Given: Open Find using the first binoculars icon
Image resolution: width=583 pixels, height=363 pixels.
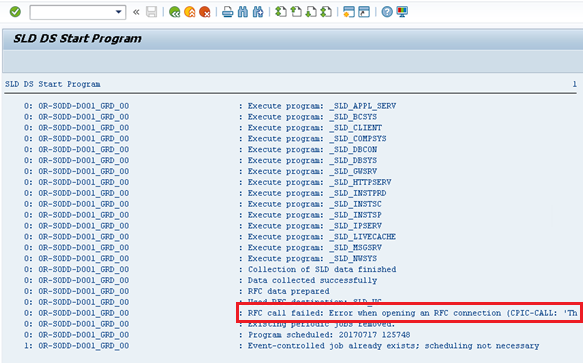Looking at the screenshot, I should click(243, 12).
